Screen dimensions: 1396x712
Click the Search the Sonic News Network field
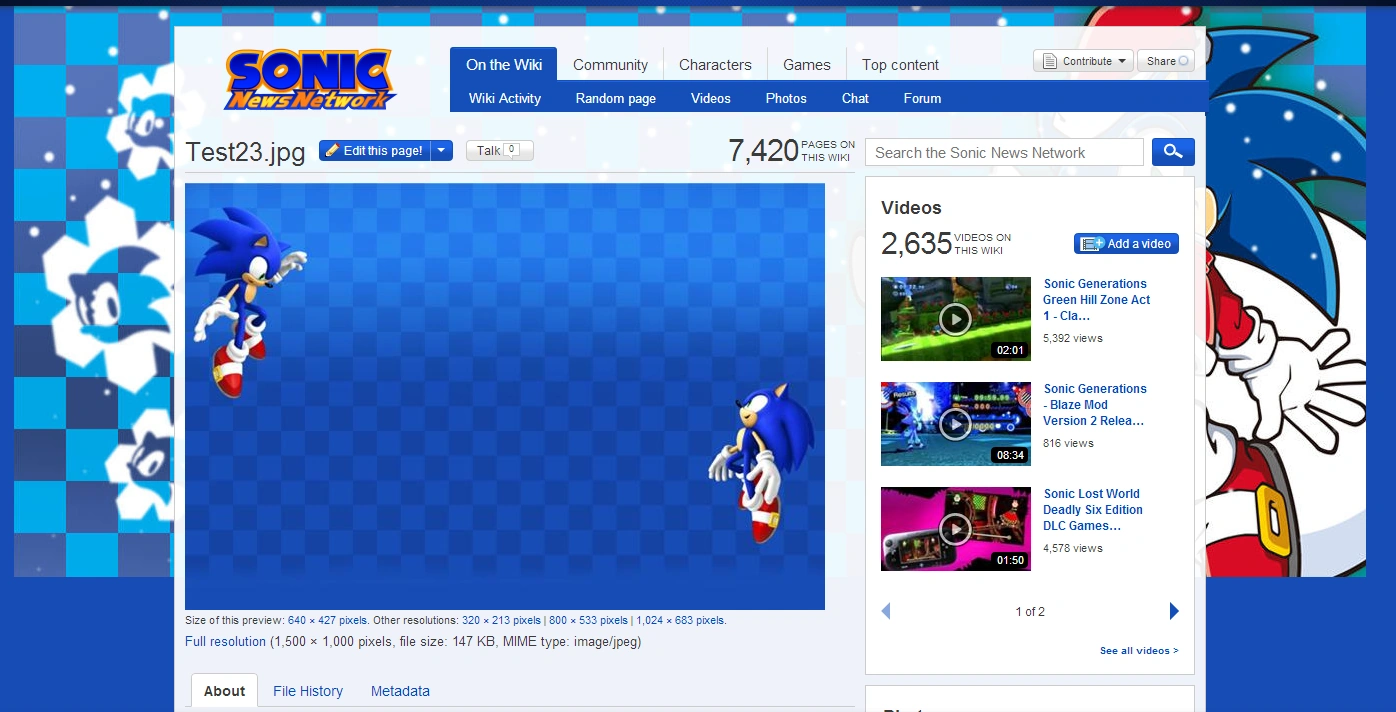pyautogui.click(x=1004, y=153)
